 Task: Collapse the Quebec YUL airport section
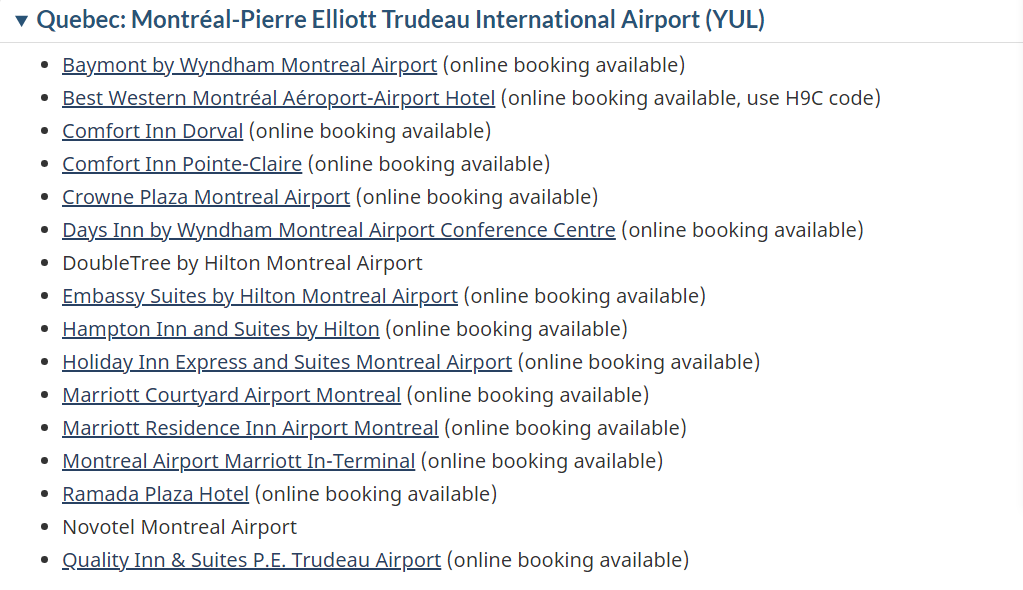(x=21, y=20)
